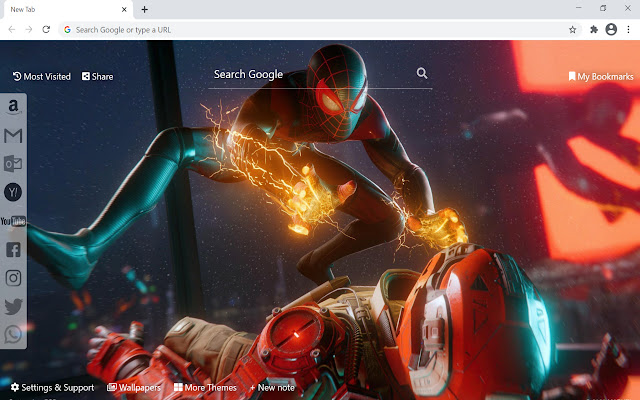640x400 pixels.
Task: Open a new browser tab
Action: [144, 9]
